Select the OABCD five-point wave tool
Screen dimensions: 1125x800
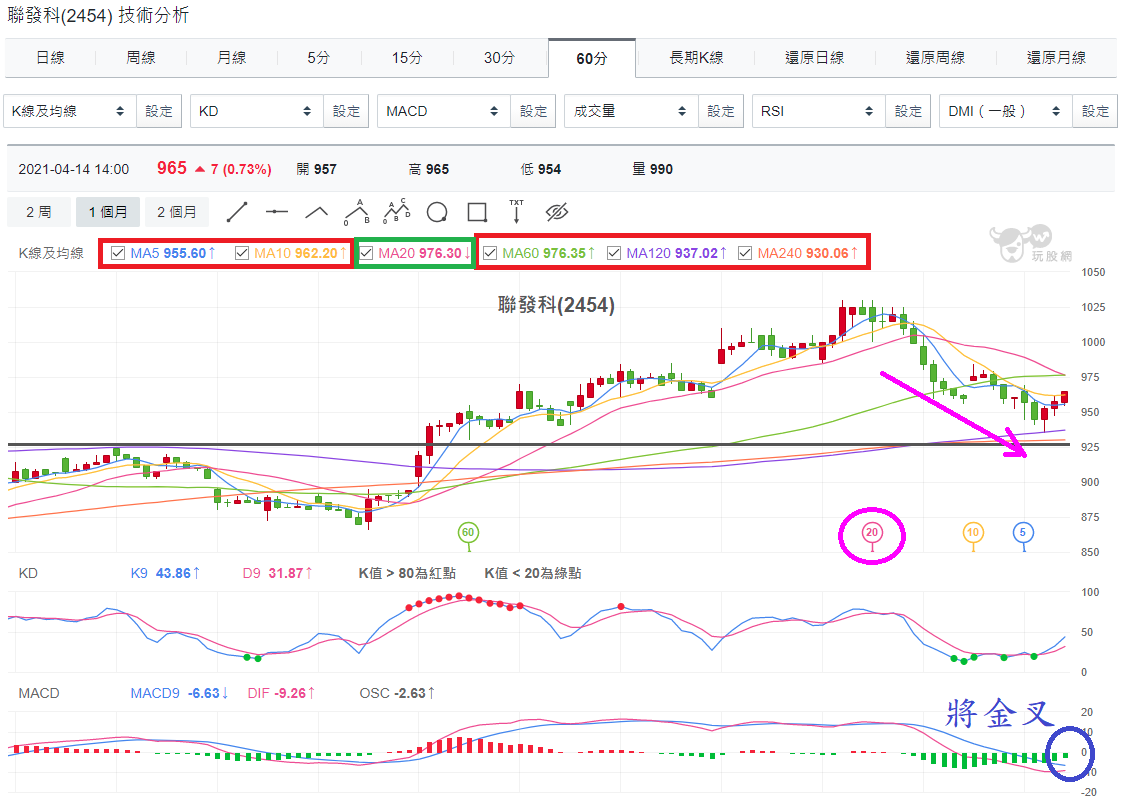(397, 211)
